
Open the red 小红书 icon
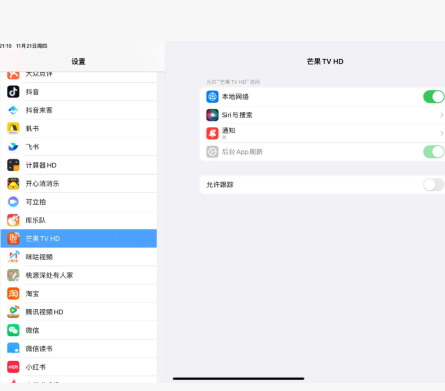13,367
